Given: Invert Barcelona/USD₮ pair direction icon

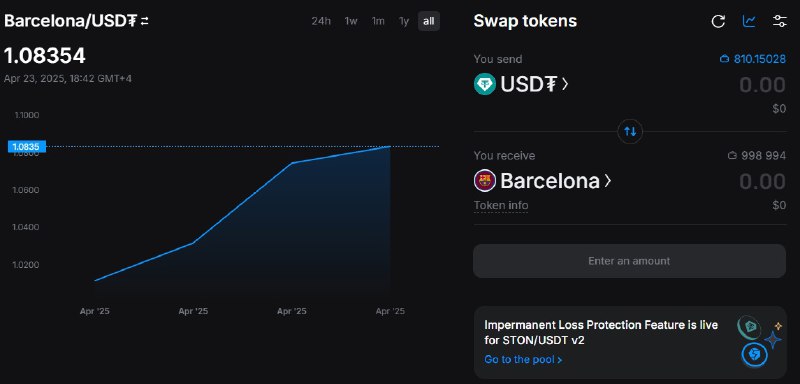Looking at the screenshot, I should click(145, 21).
